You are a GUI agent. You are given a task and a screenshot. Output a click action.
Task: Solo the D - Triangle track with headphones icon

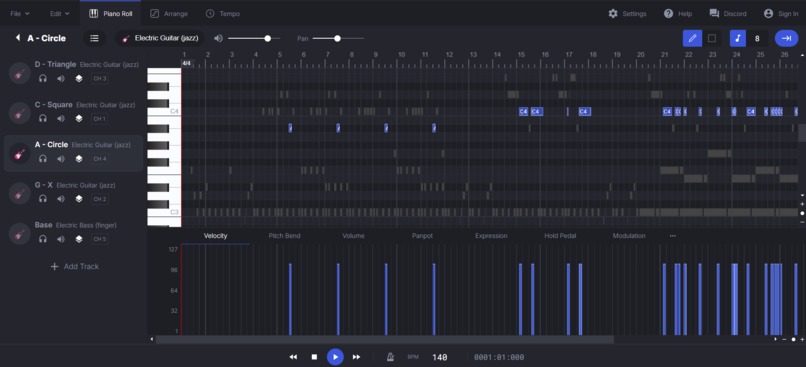click(x=43, y=79)
